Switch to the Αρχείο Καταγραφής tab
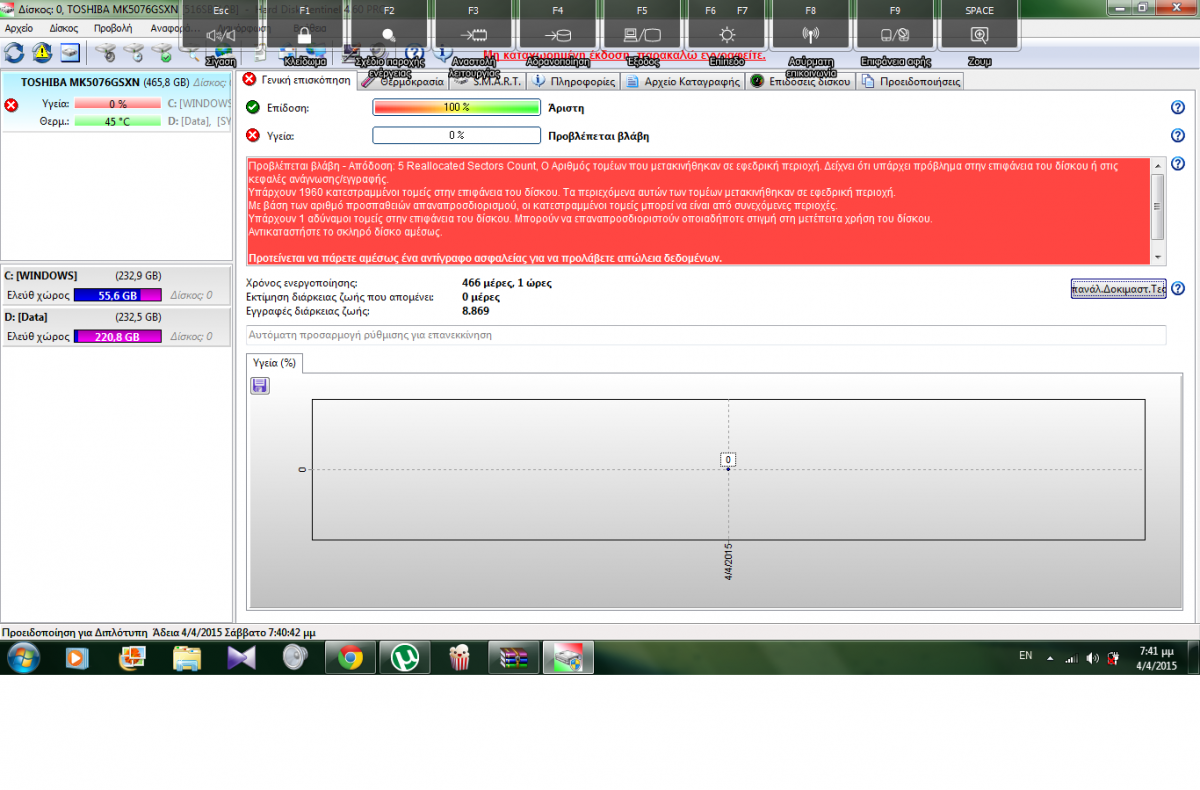The height and width of the screenshot is (790, 1200). pyautogui.click(x=683, y=81)
